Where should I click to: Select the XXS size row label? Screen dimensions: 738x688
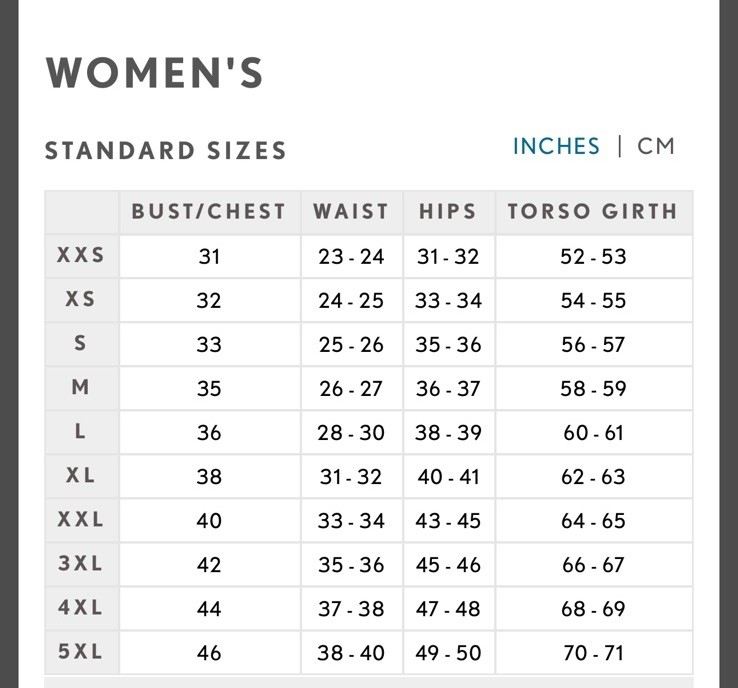point(80,255)
